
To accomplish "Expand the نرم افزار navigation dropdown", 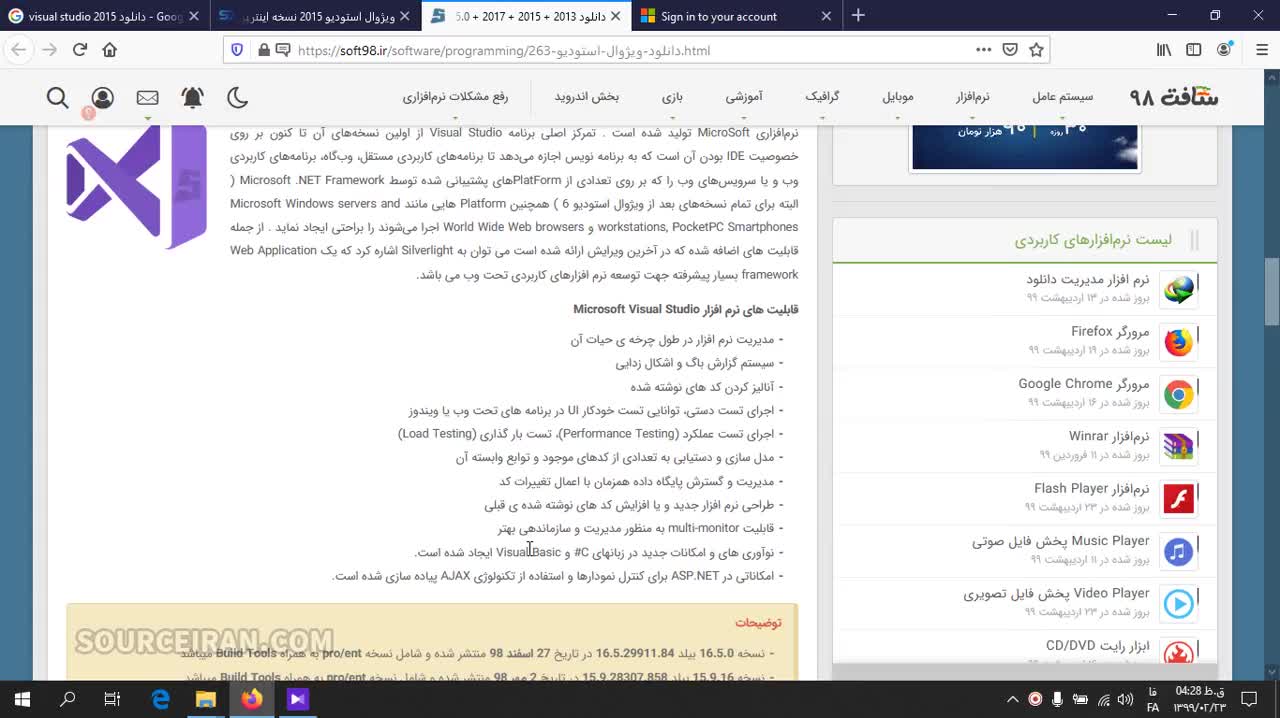I will coord(971,97).
